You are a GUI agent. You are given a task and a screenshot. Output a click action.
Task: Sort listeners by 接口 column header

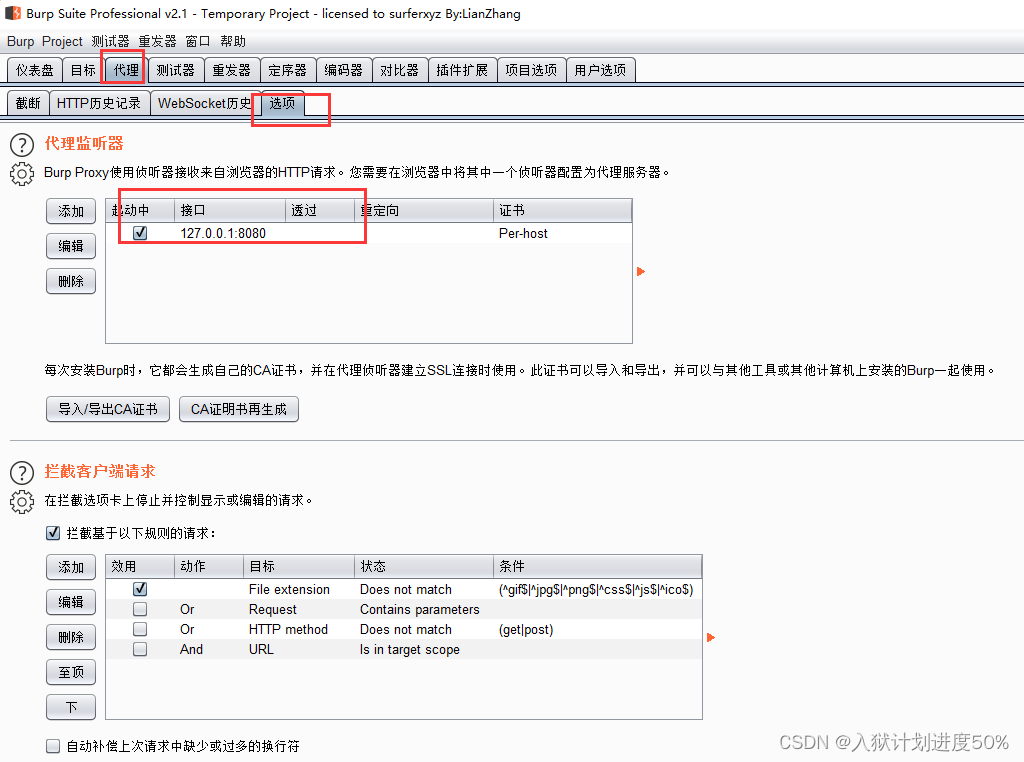tap(230, 210)
